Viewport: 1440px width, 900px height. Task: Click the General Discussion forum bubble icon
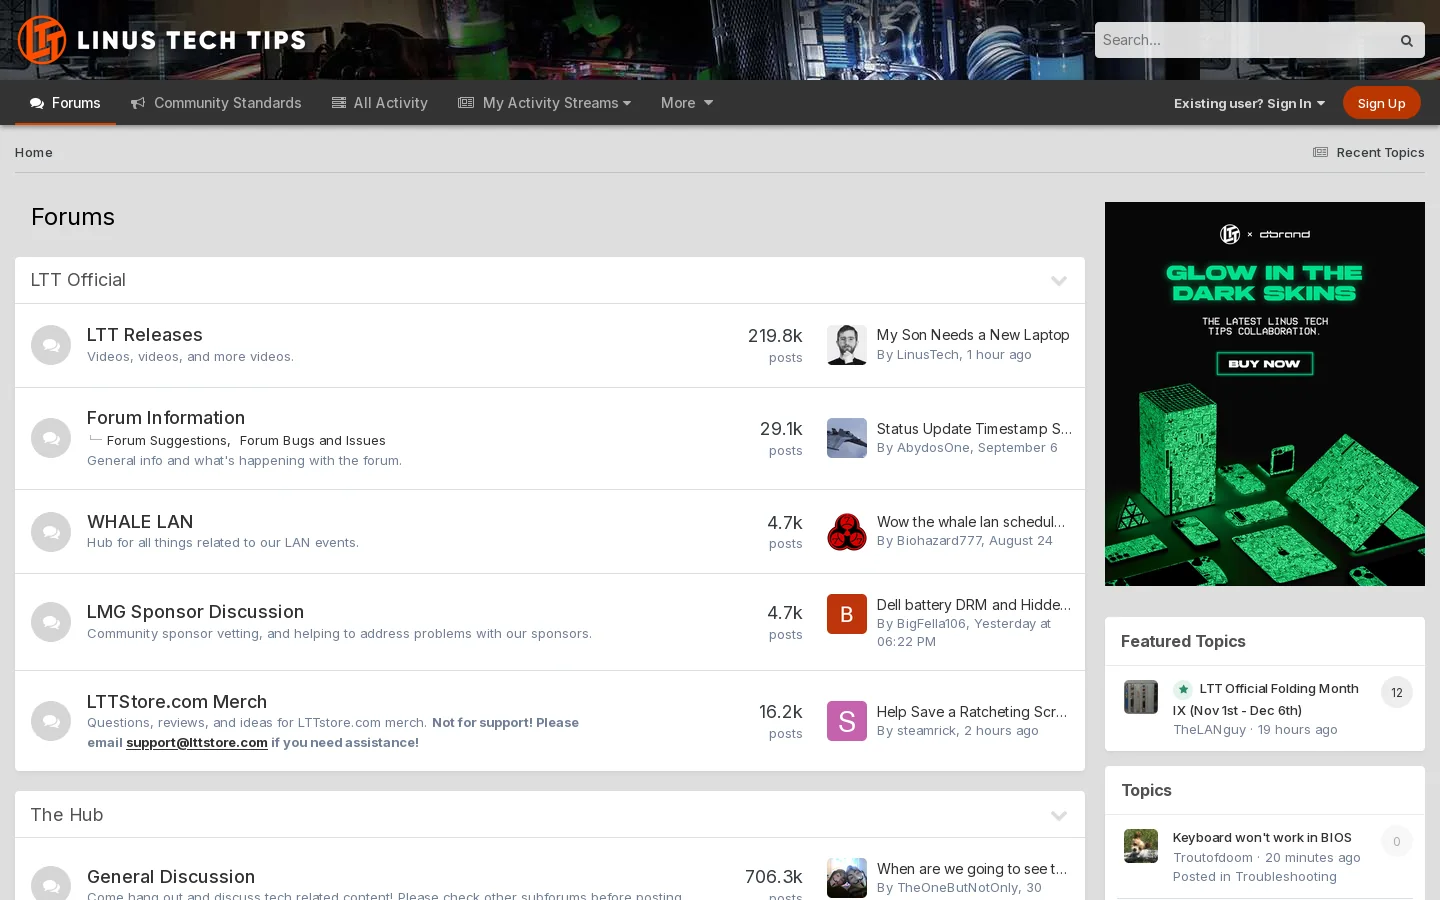51,883
